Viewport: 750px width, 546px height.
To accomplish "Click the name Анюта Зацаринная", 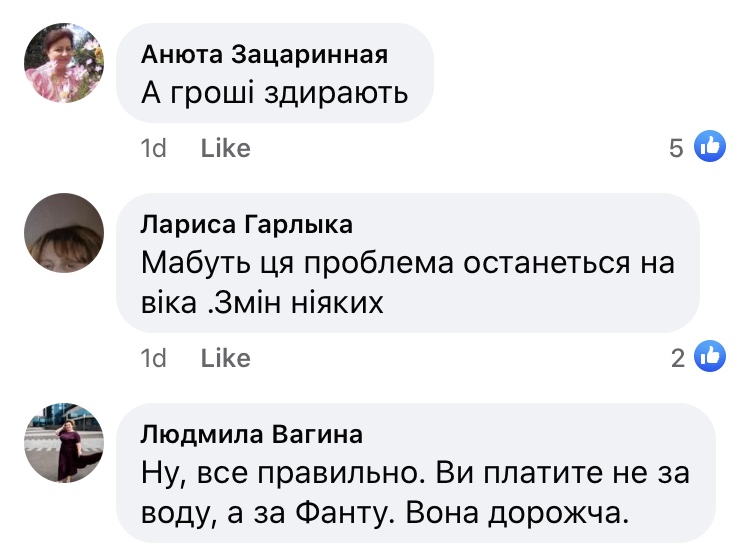I will (x=264, y=54).
